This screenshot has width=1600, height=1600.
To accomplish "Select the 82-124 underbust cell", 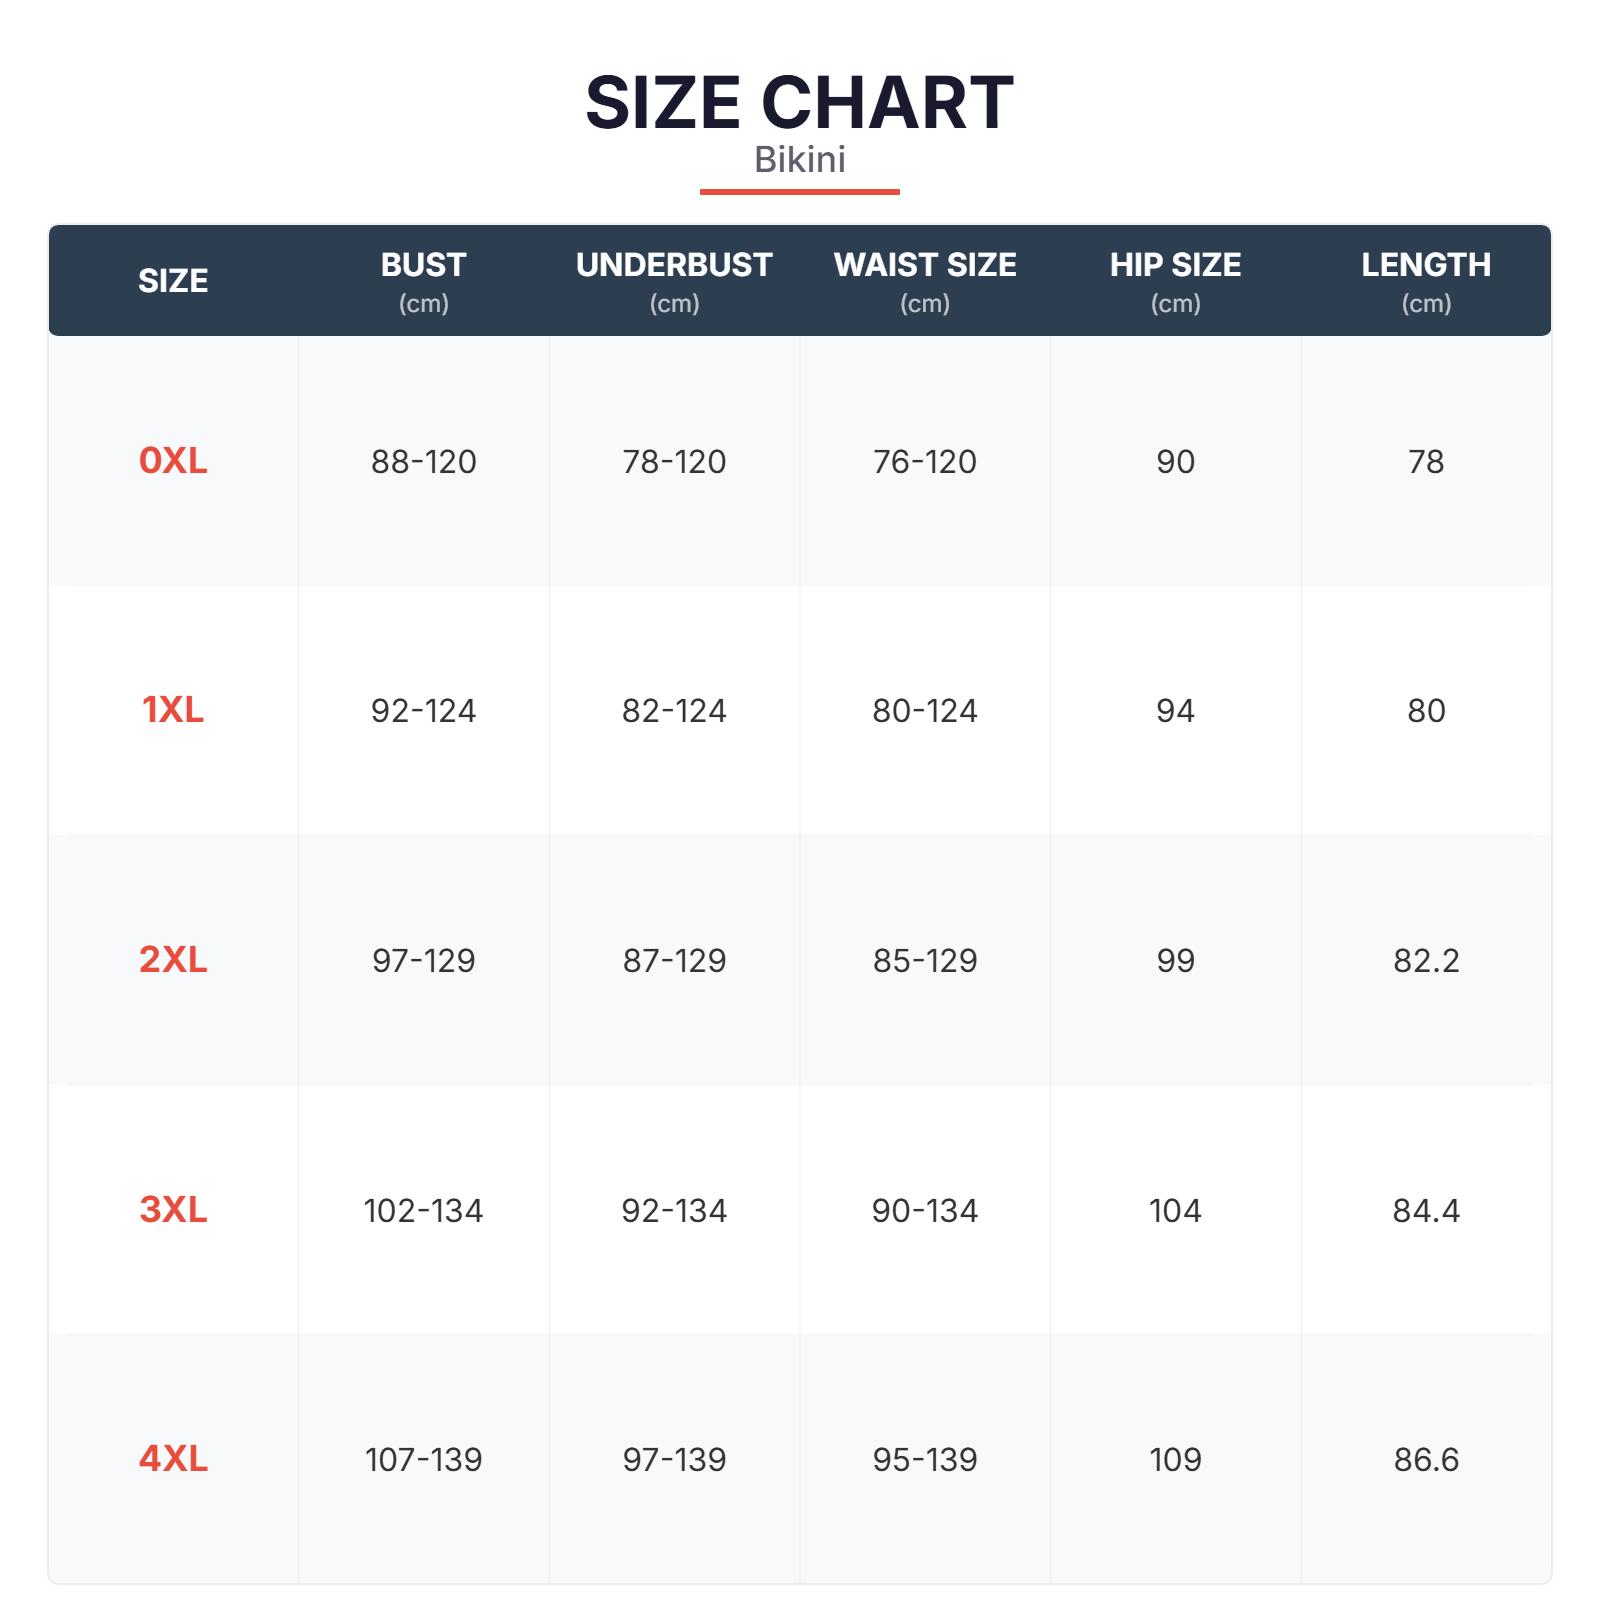I will tap(674, 711).
